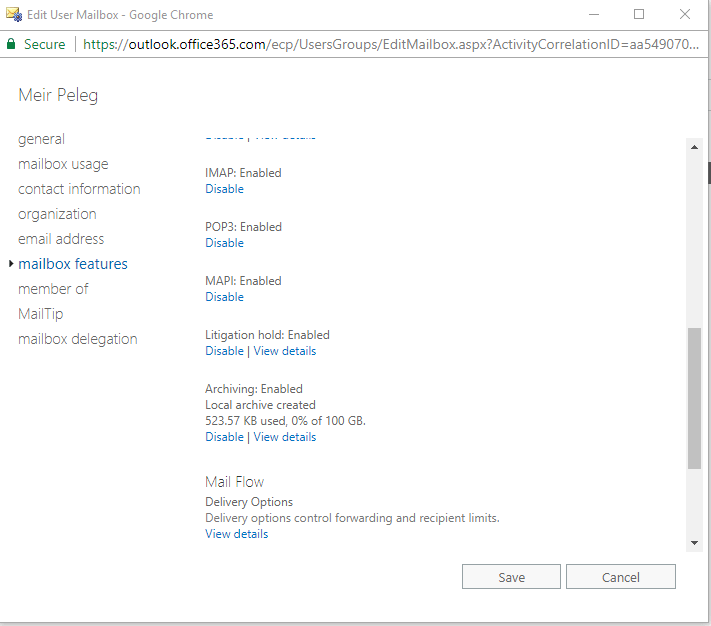Screen dimensions: 711x626
Task: Close the Edit User Mailbox window
Action: (x=685, y=15)
